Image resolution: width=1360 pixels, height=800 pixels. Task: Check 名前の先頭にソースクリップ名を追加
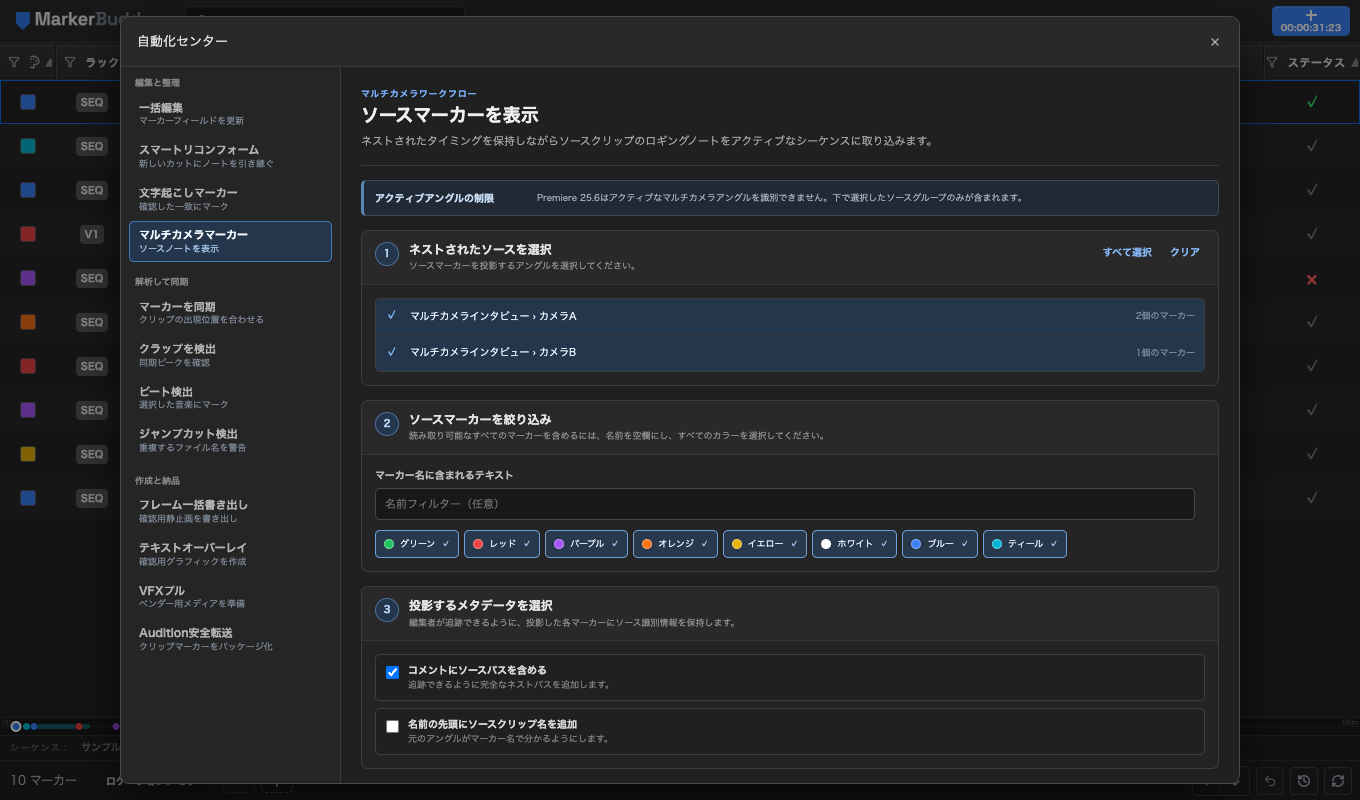click(x=393, y=727)
